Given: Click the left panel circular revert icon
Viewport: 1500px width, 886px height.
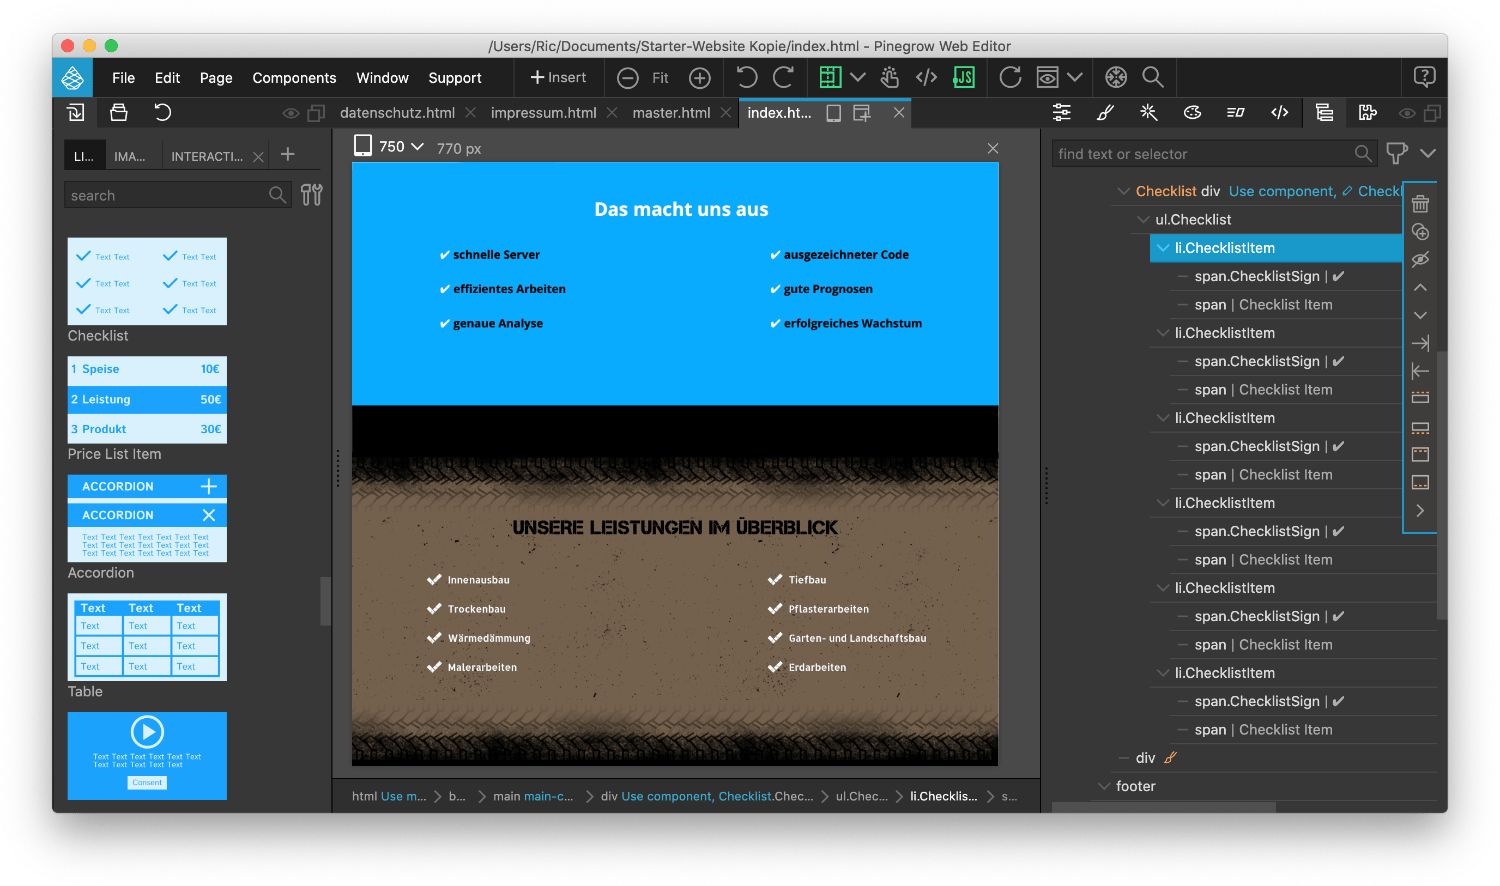Looking at the screenshot, I should pyautogui.click(x=163, y=112).
